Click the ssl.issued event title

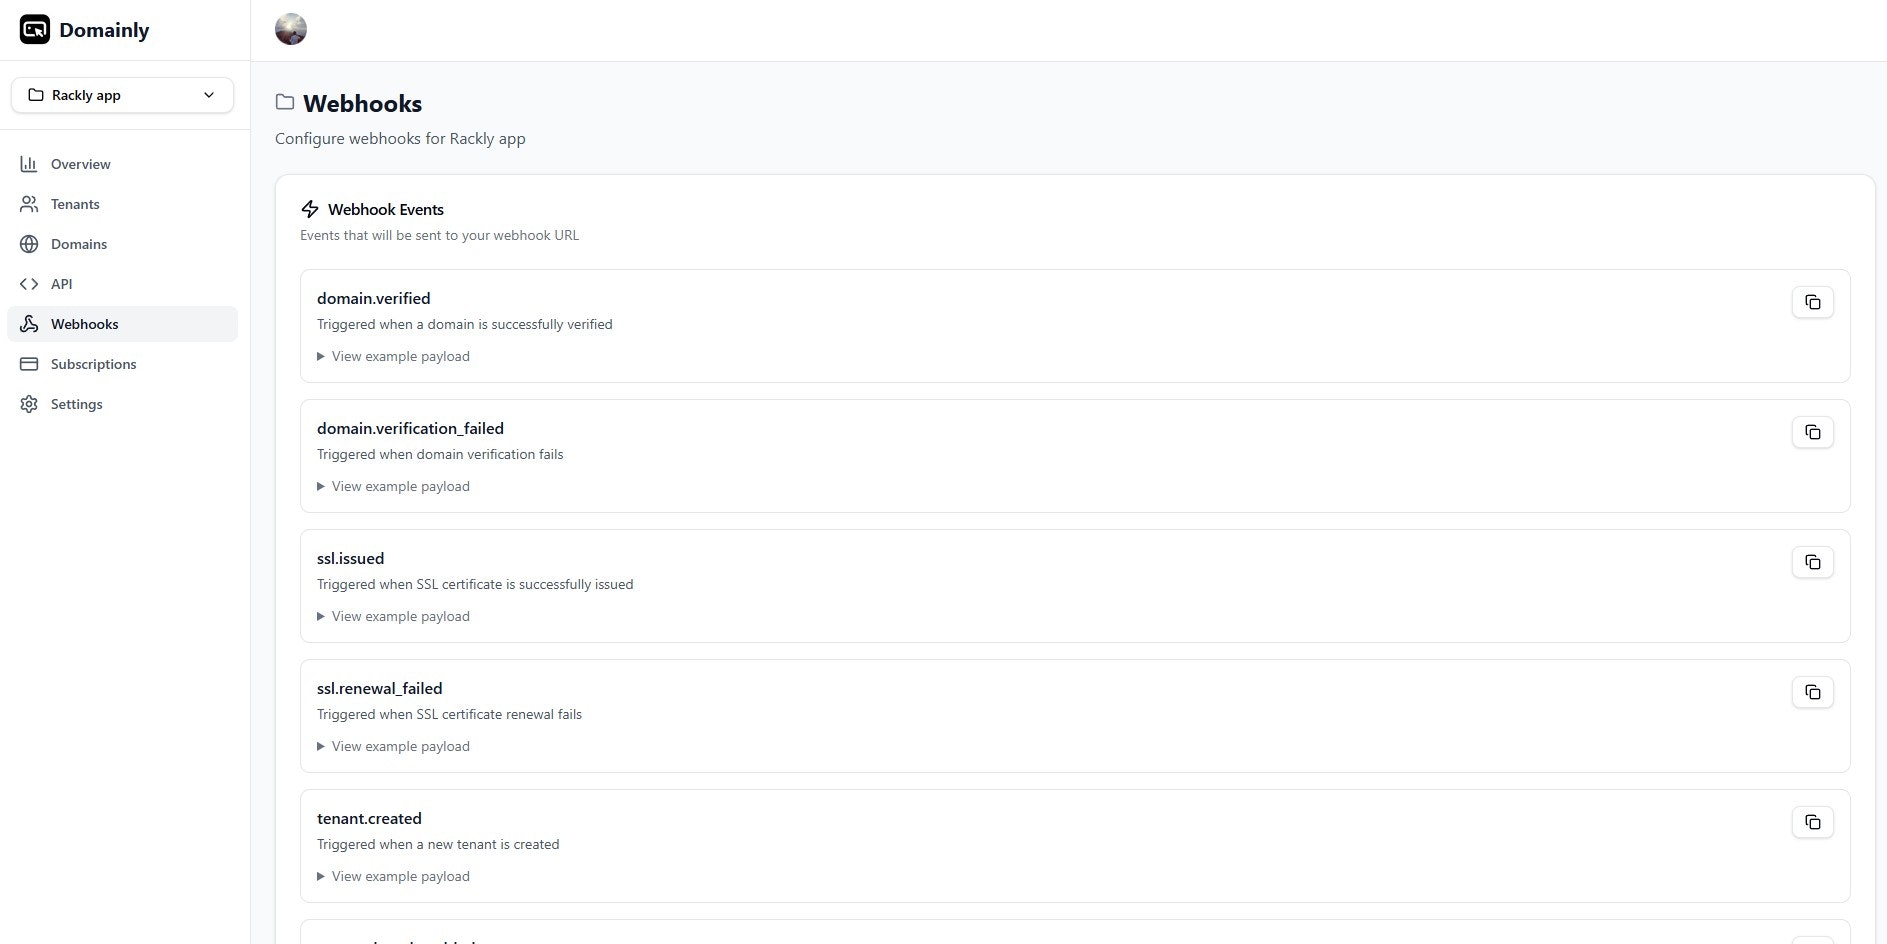[x=350, y=558]
